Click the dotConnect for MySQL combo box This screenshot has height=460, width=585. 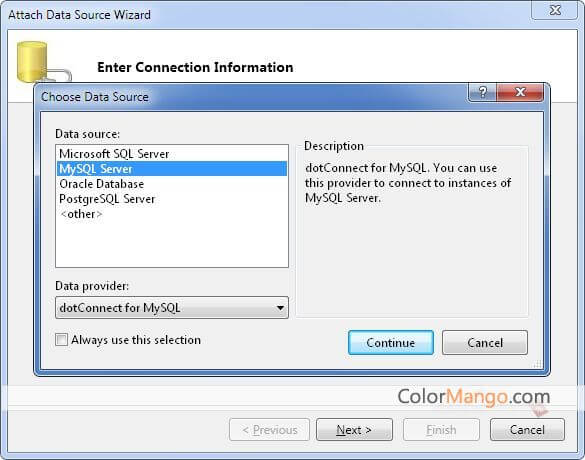pyautogui.click(x=172, y=308)
